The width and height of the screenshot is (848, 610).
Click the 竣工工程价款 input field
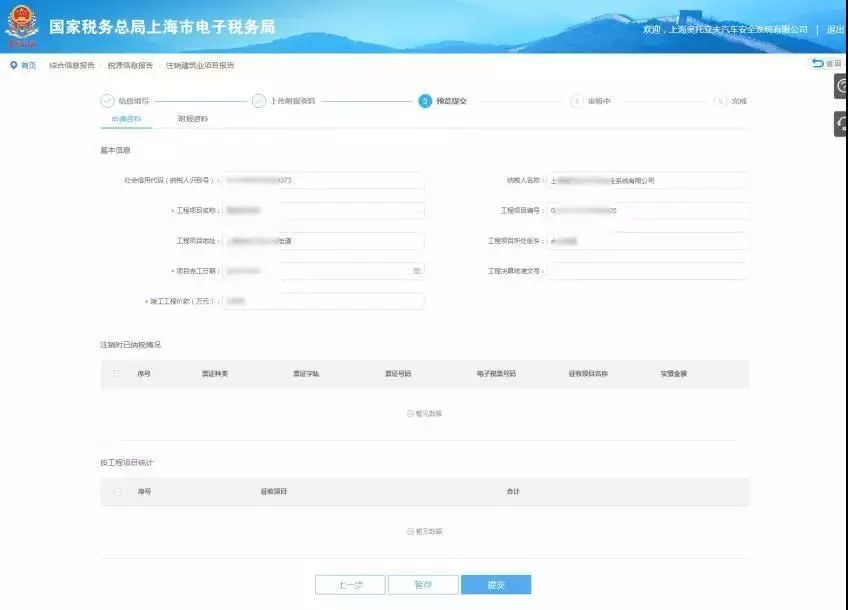(323, 301)
